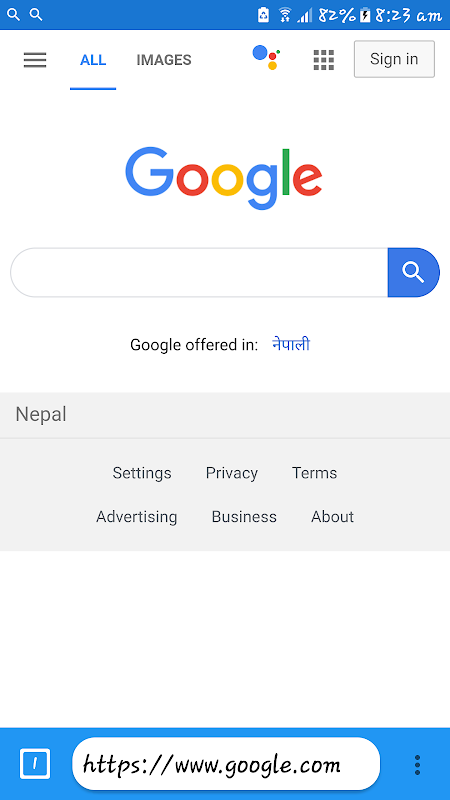450x800 pixels.
Task: Tap the Wi-Fi status icon
Action: (285, 15)
